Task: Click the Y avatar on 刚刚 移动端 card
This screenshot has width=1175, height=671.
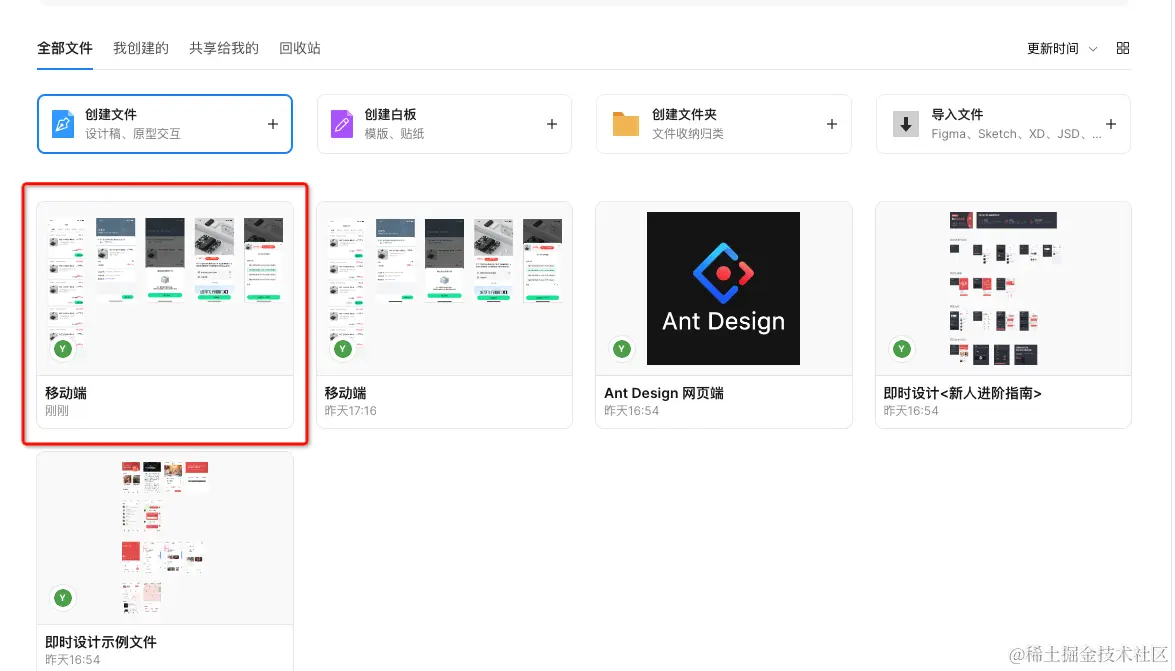Action: click(63, 349)
